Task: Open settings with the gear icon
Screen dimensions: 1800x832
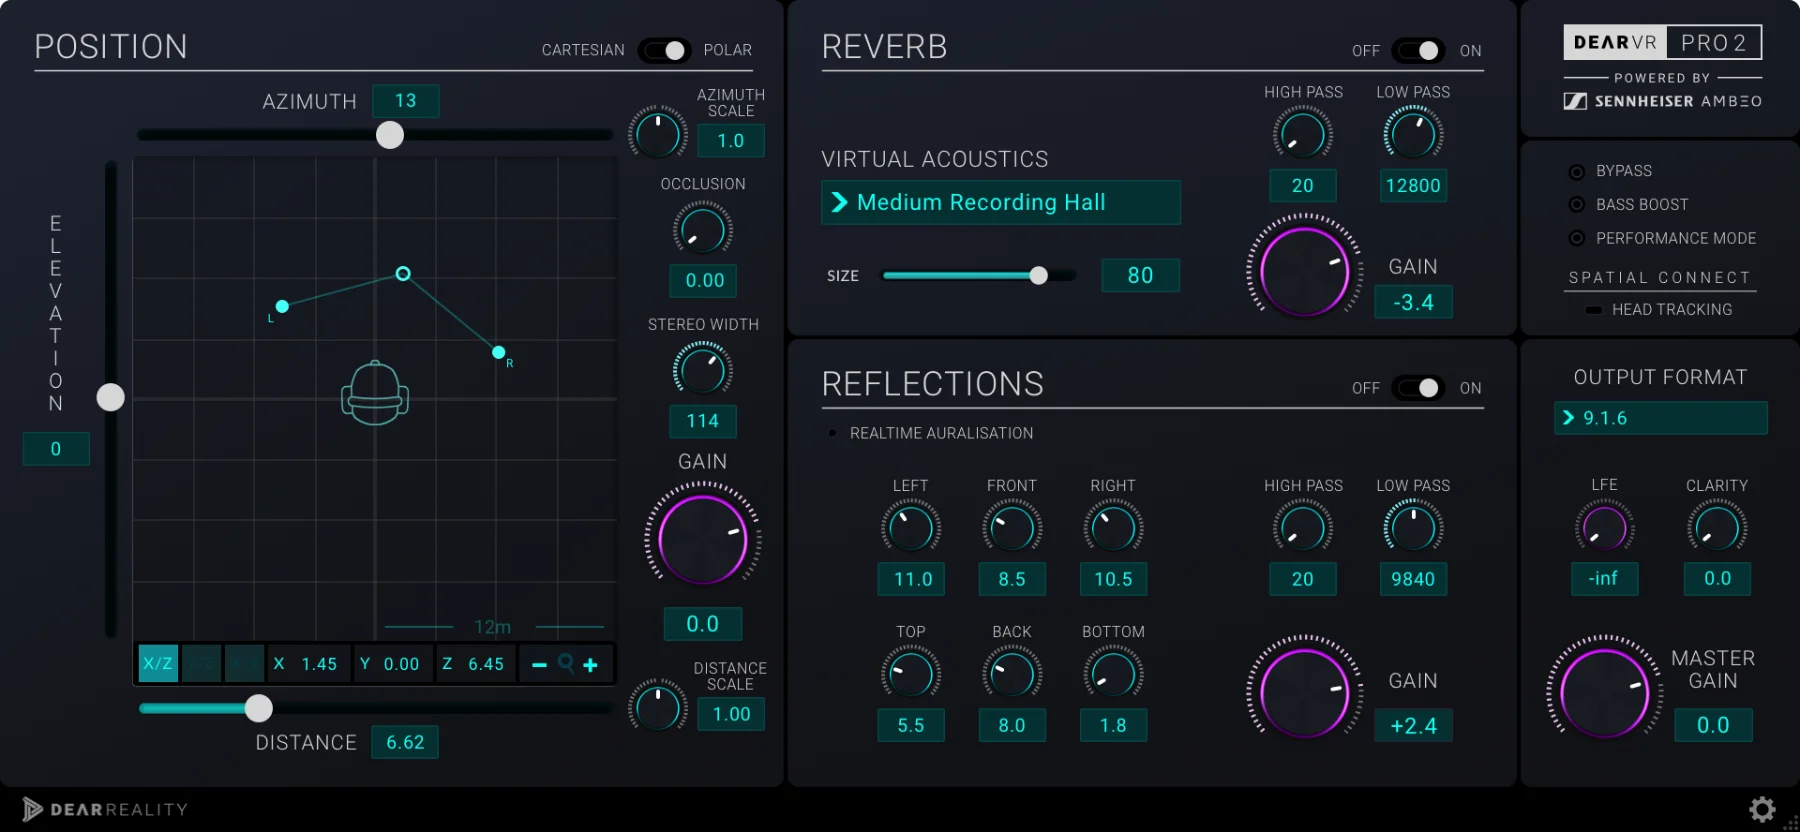Action: click(1762, 809)
